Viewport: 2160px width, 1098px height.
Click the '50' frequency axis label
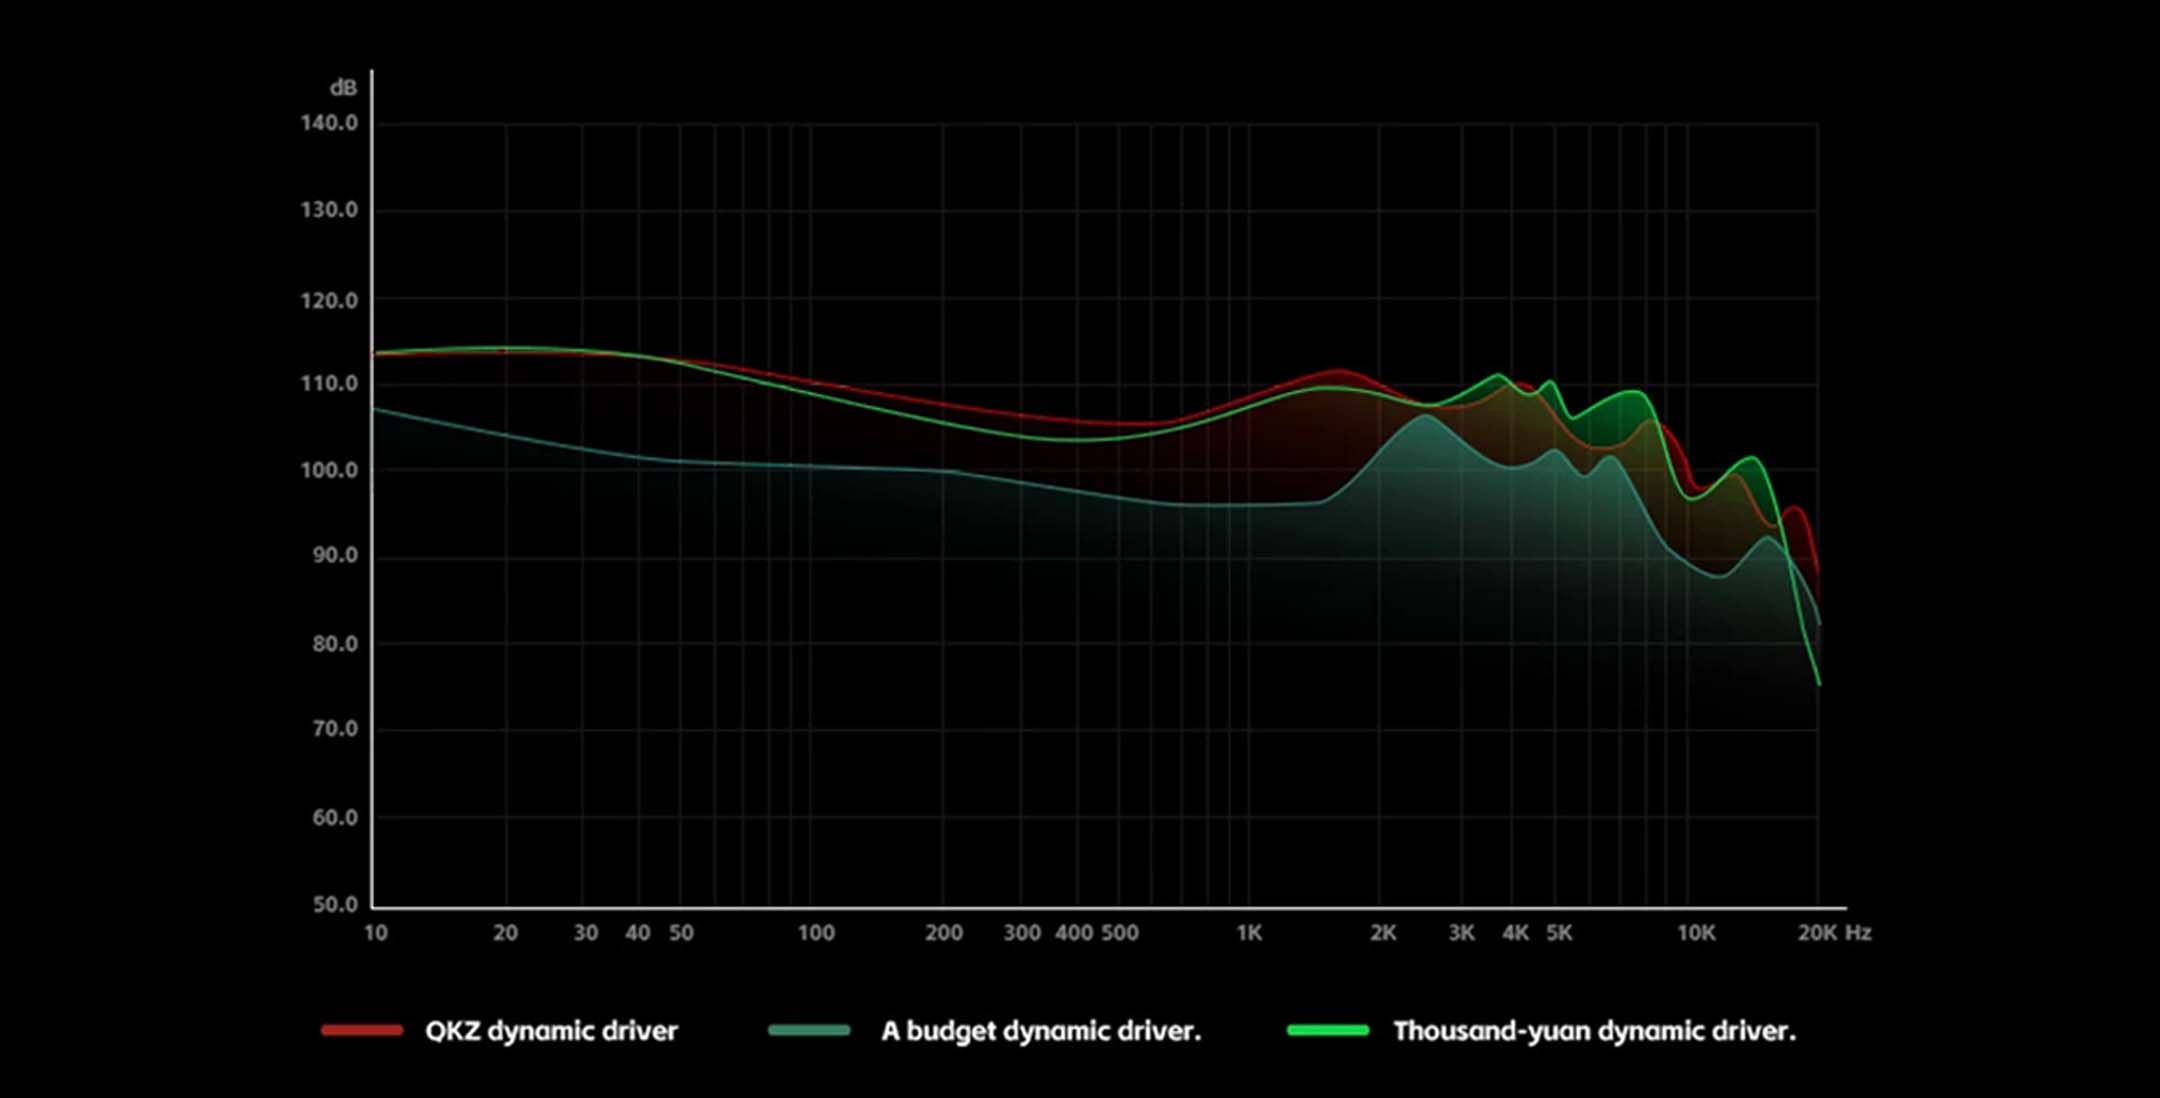(x=681, y=933)
